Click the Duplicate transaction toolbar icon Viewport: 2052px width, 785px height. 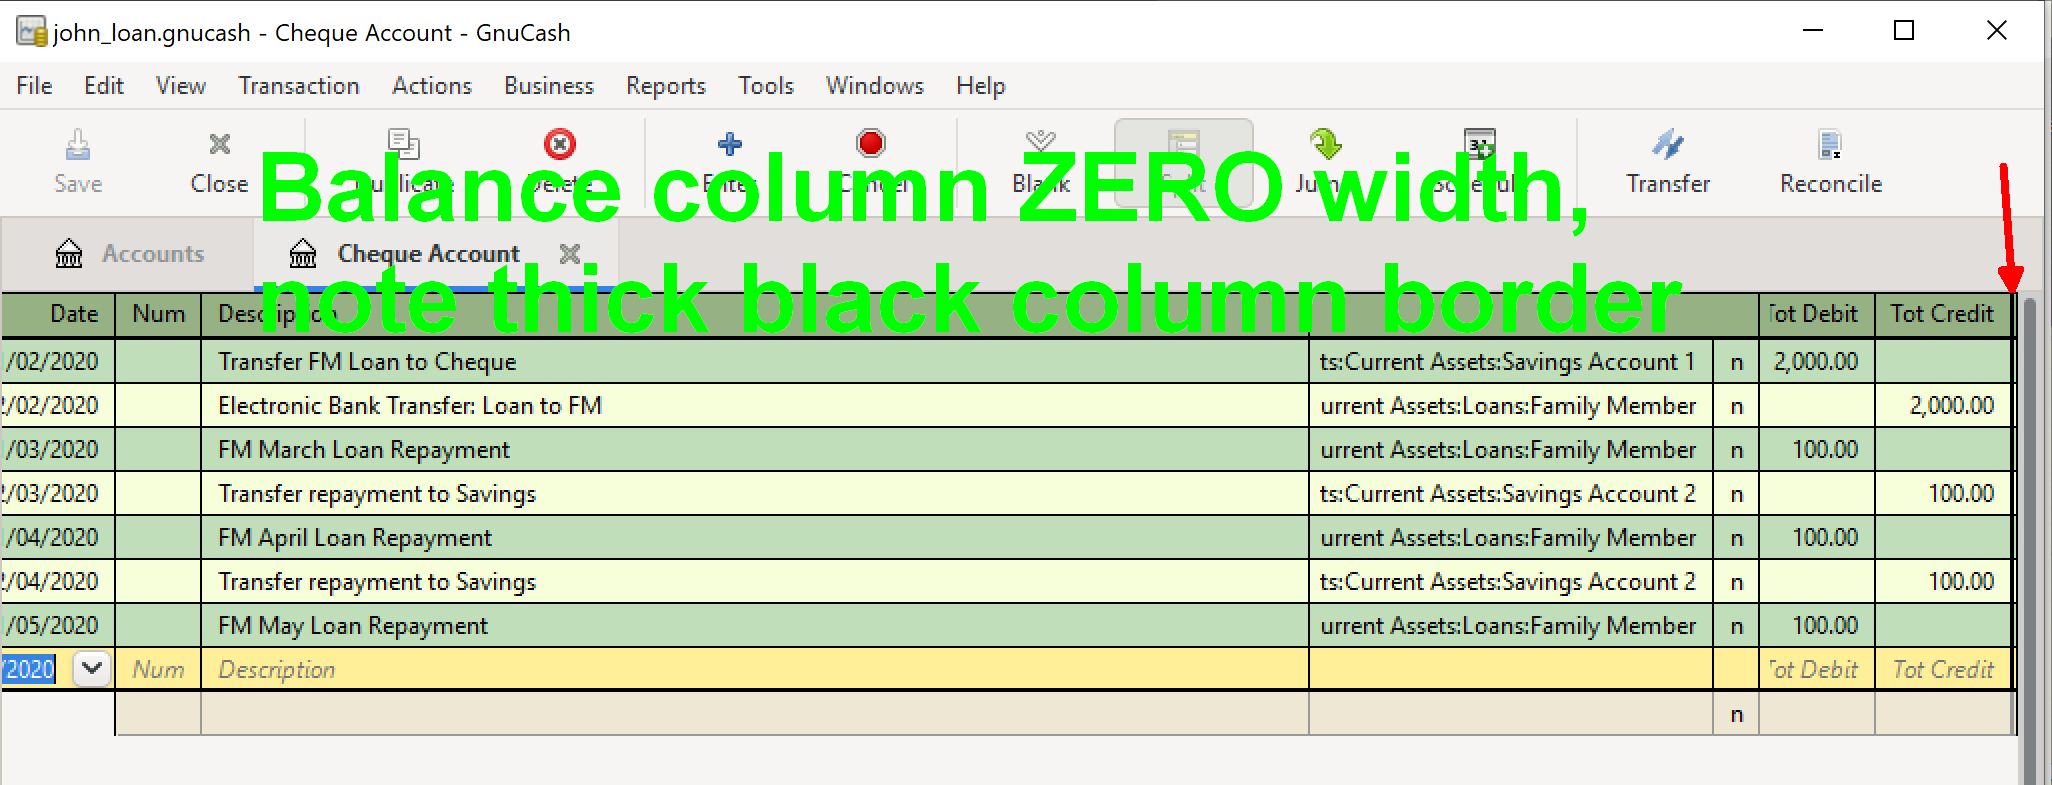[403, 145]
